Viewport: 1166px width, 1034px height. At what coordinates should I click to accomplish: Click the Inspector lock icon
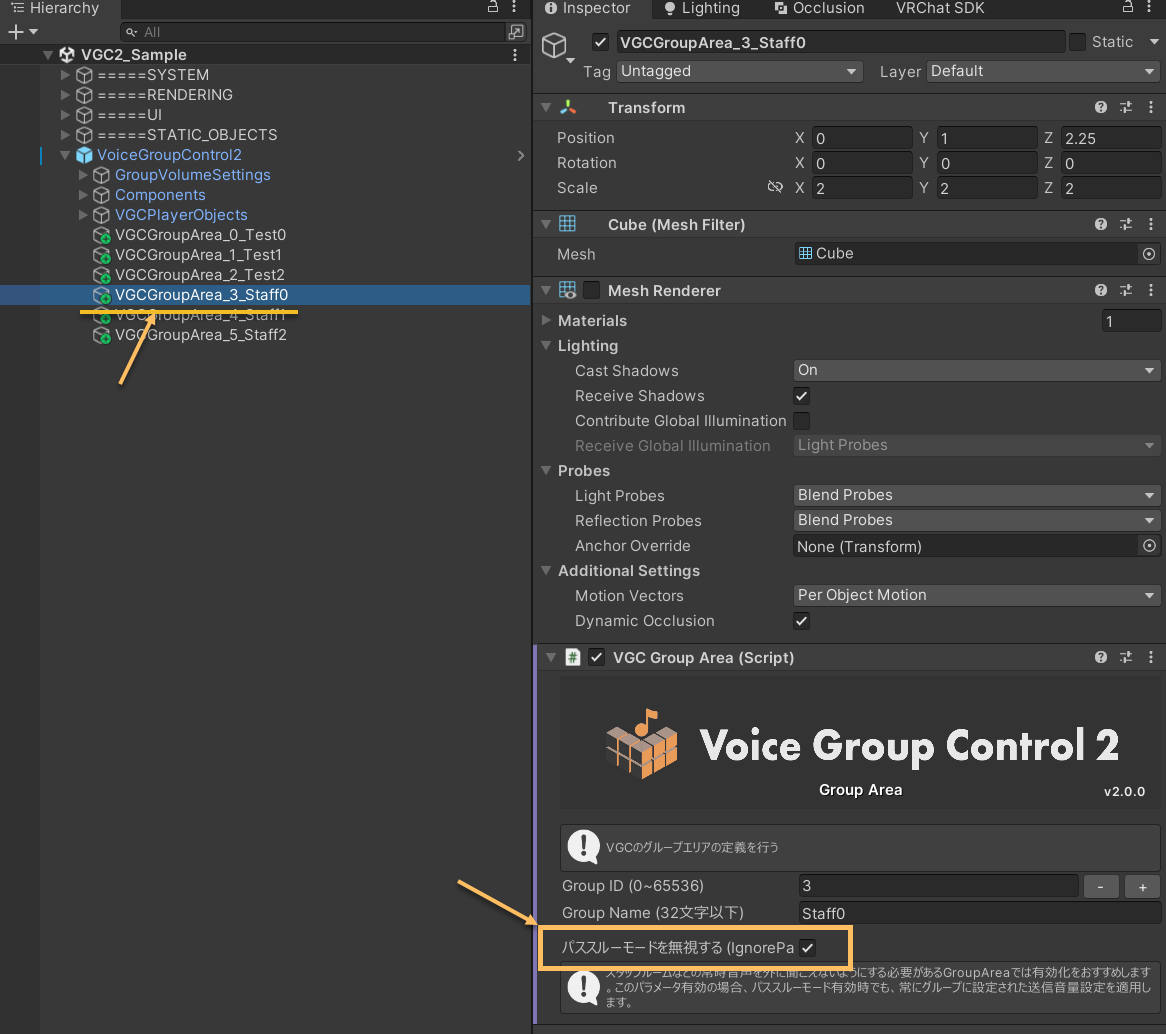[x=1127, y=7]
